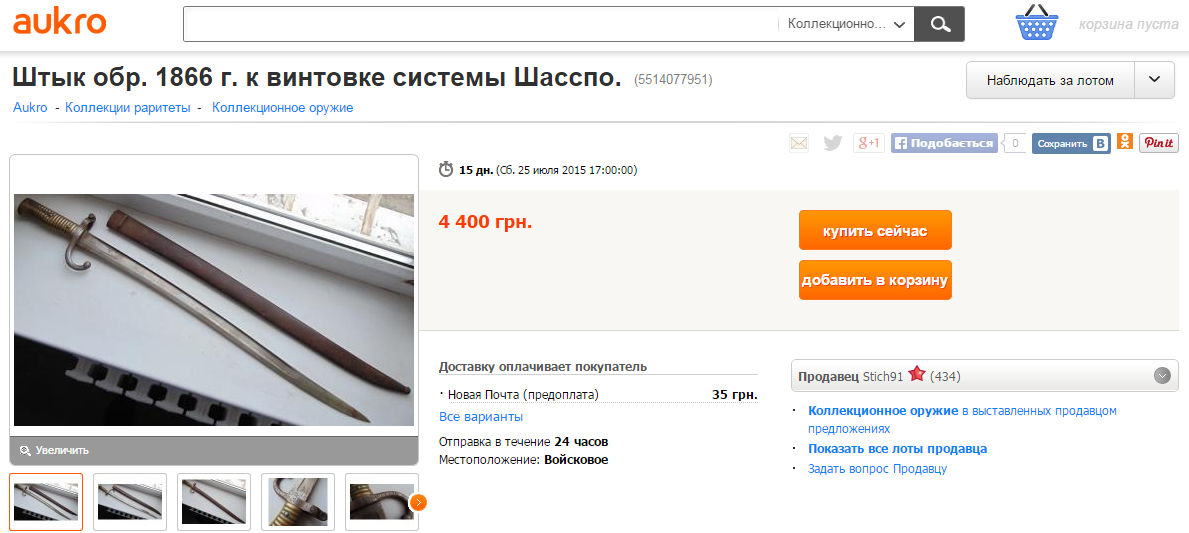Open the Коллекционно… category dropdown
Screen dimensions: 1189x533
tap(846, 24)
